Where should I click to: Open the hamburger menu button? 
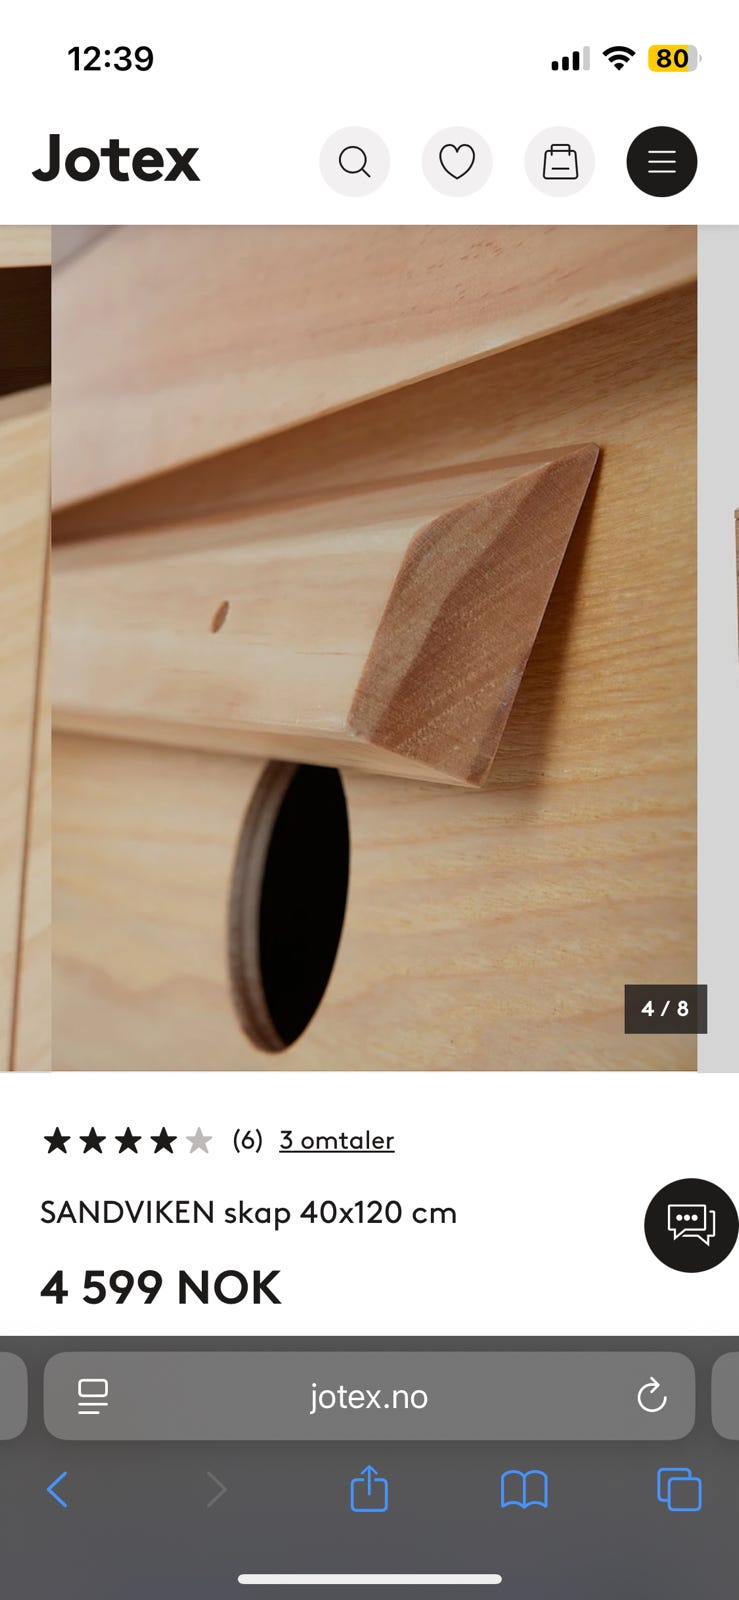662,161
